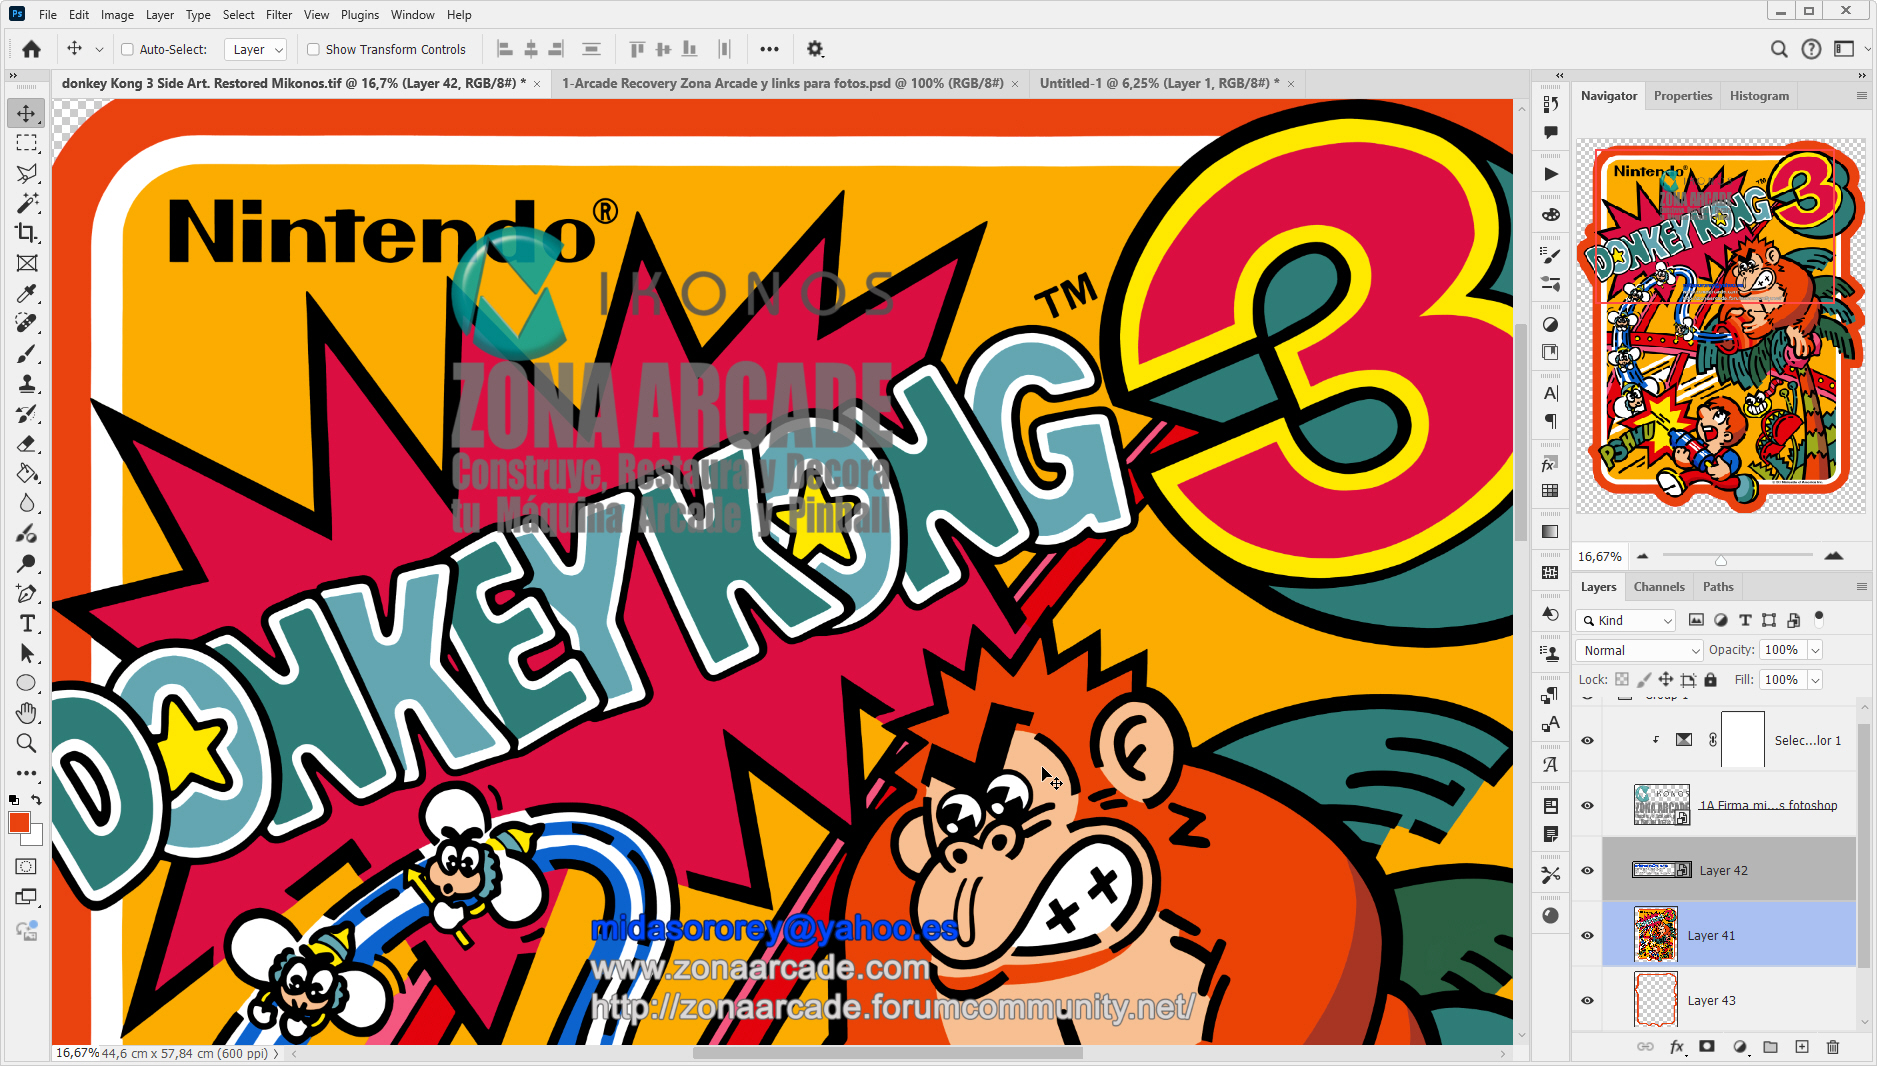Image resolution: width=1877 pixels, height=1066 pixels.
Task: Select the Brush tool
Action: click(27, 353)
